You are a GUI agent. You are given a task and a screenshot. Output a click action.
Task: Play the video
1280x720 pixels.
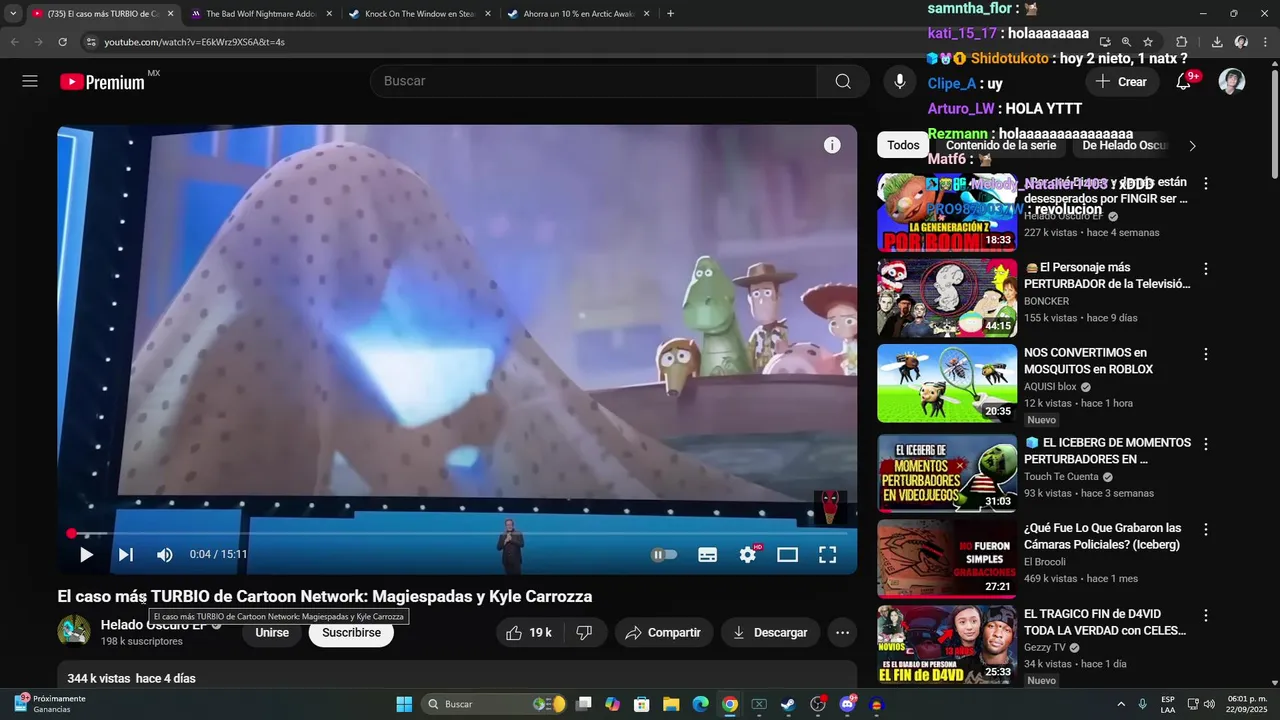click(86, 555)
